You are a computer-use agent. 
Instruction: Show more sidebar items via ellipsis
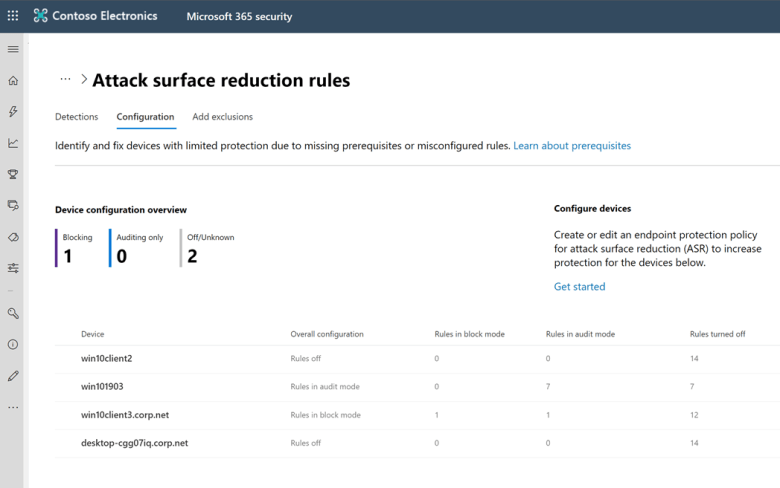coord(13,408)
